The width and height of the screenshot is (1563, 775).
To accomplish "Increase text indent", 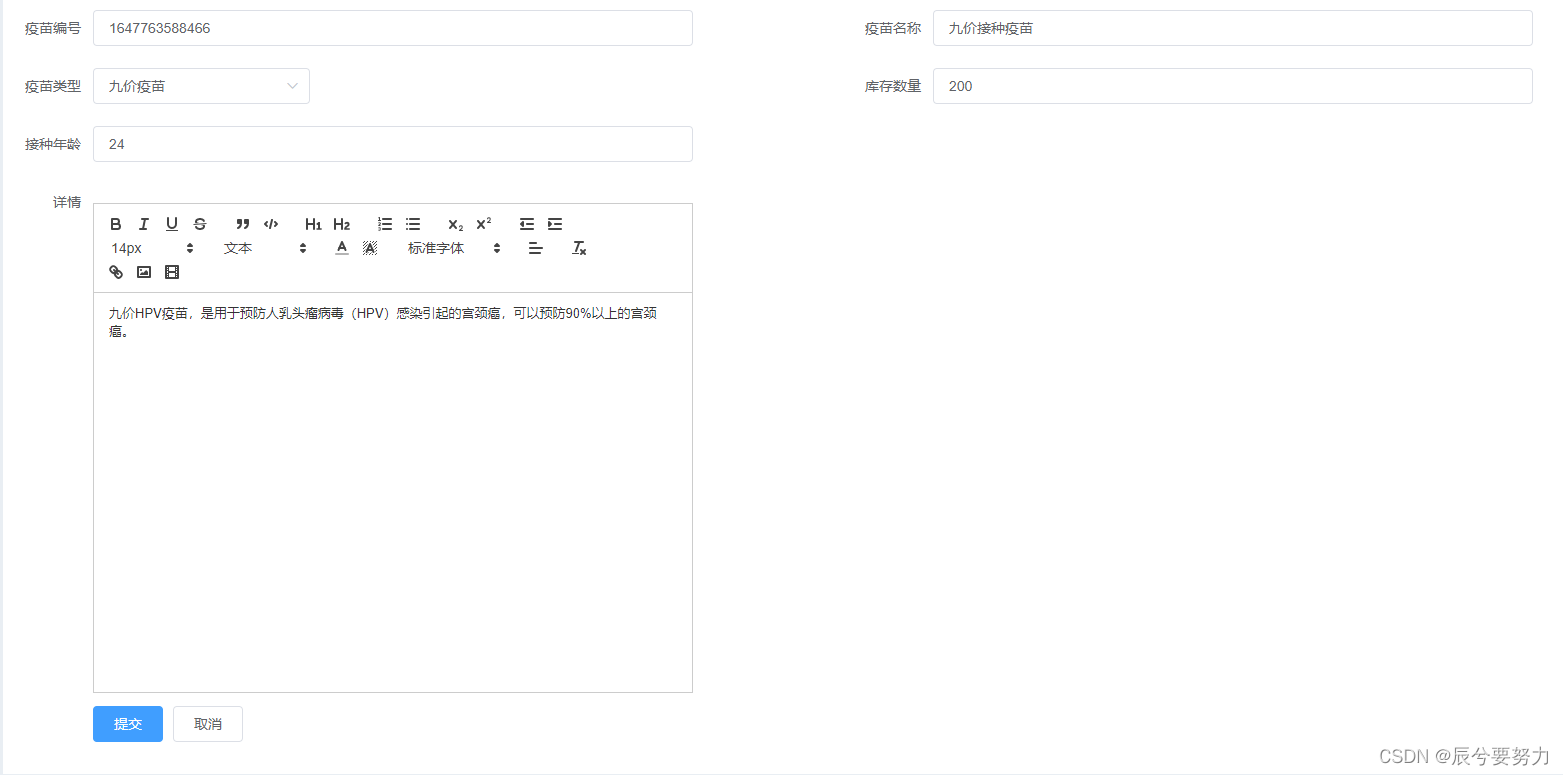I will click(x=554, y=224).
